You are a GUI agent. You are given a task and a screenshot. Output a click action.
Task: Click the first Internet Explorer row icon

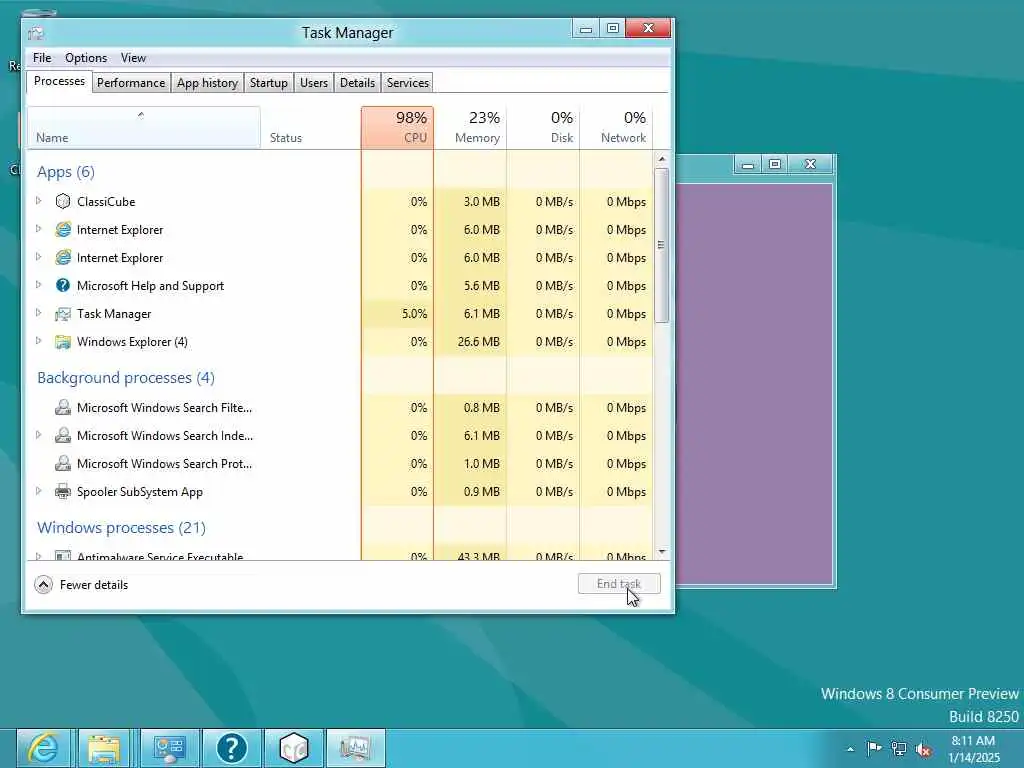point(63,229)
